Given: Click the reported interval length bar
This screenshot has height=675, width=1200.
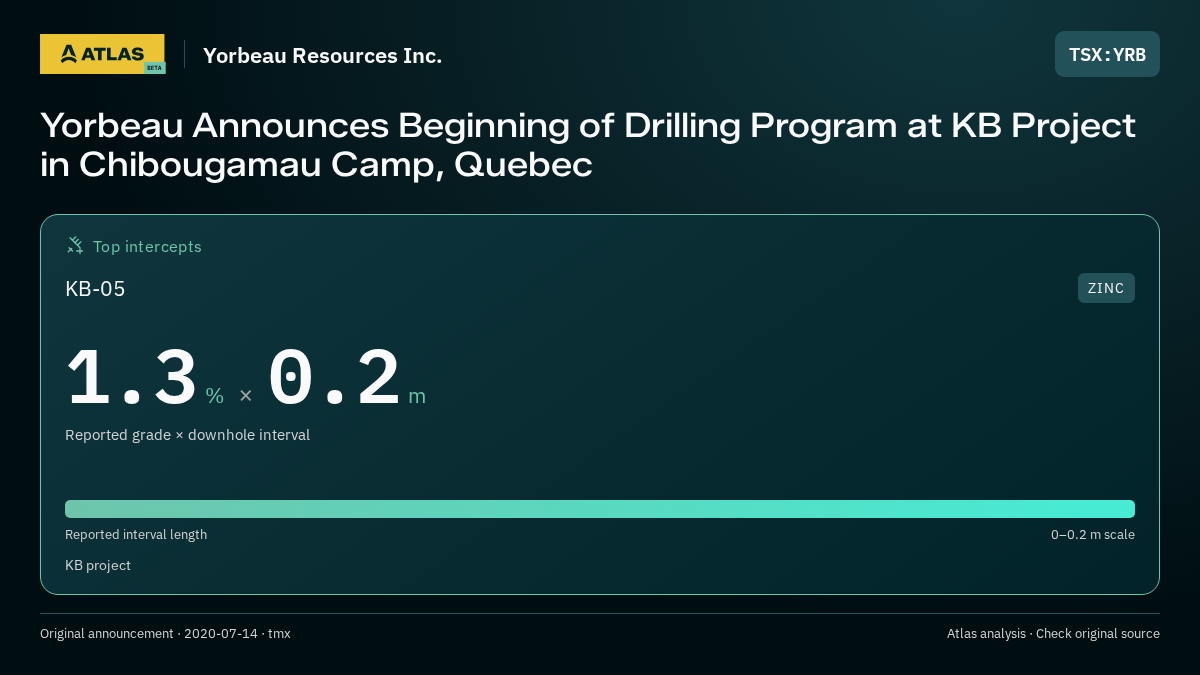Looking at the screenshot, I should point(600,509).
